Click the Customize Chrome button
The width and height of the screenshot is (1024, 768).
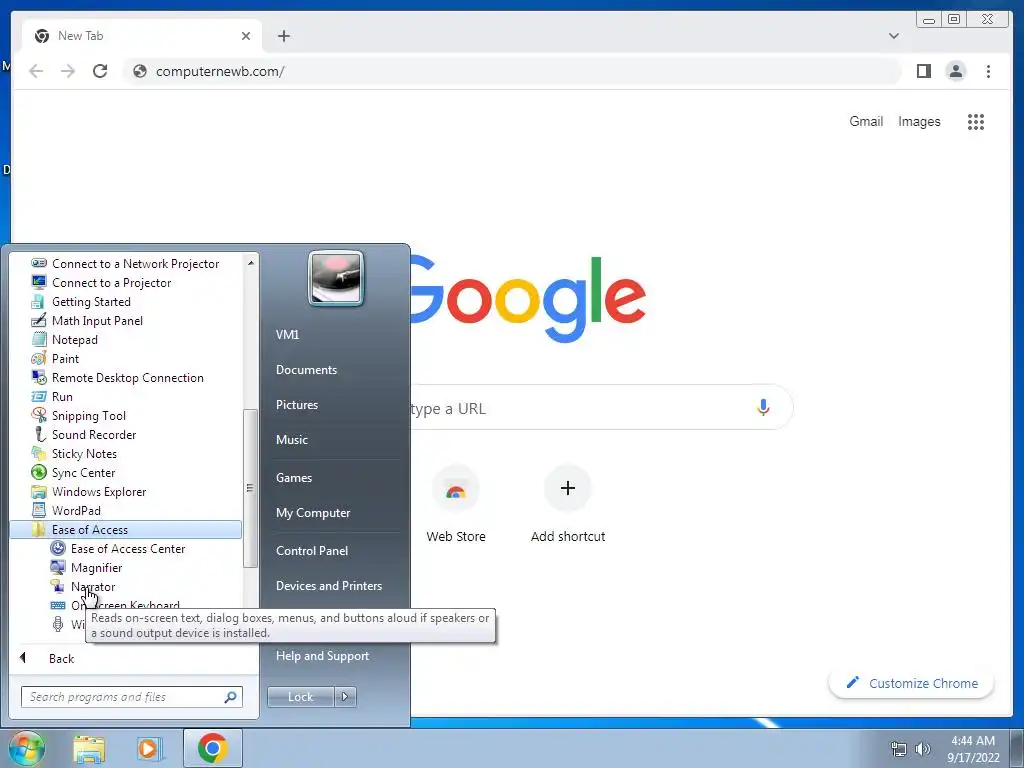[x=912, y=683]
